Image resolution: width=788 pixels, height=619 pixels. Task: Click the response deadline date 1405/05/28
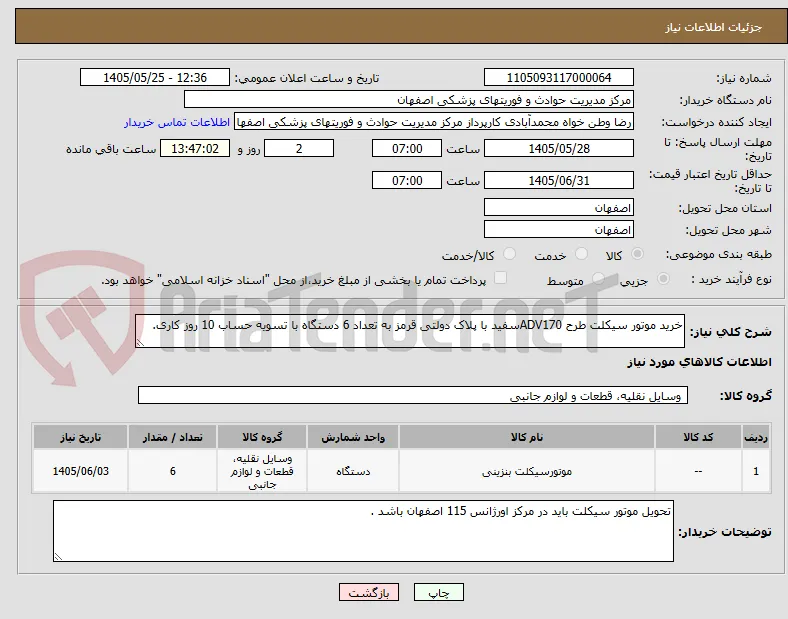(x=559, y=148)
